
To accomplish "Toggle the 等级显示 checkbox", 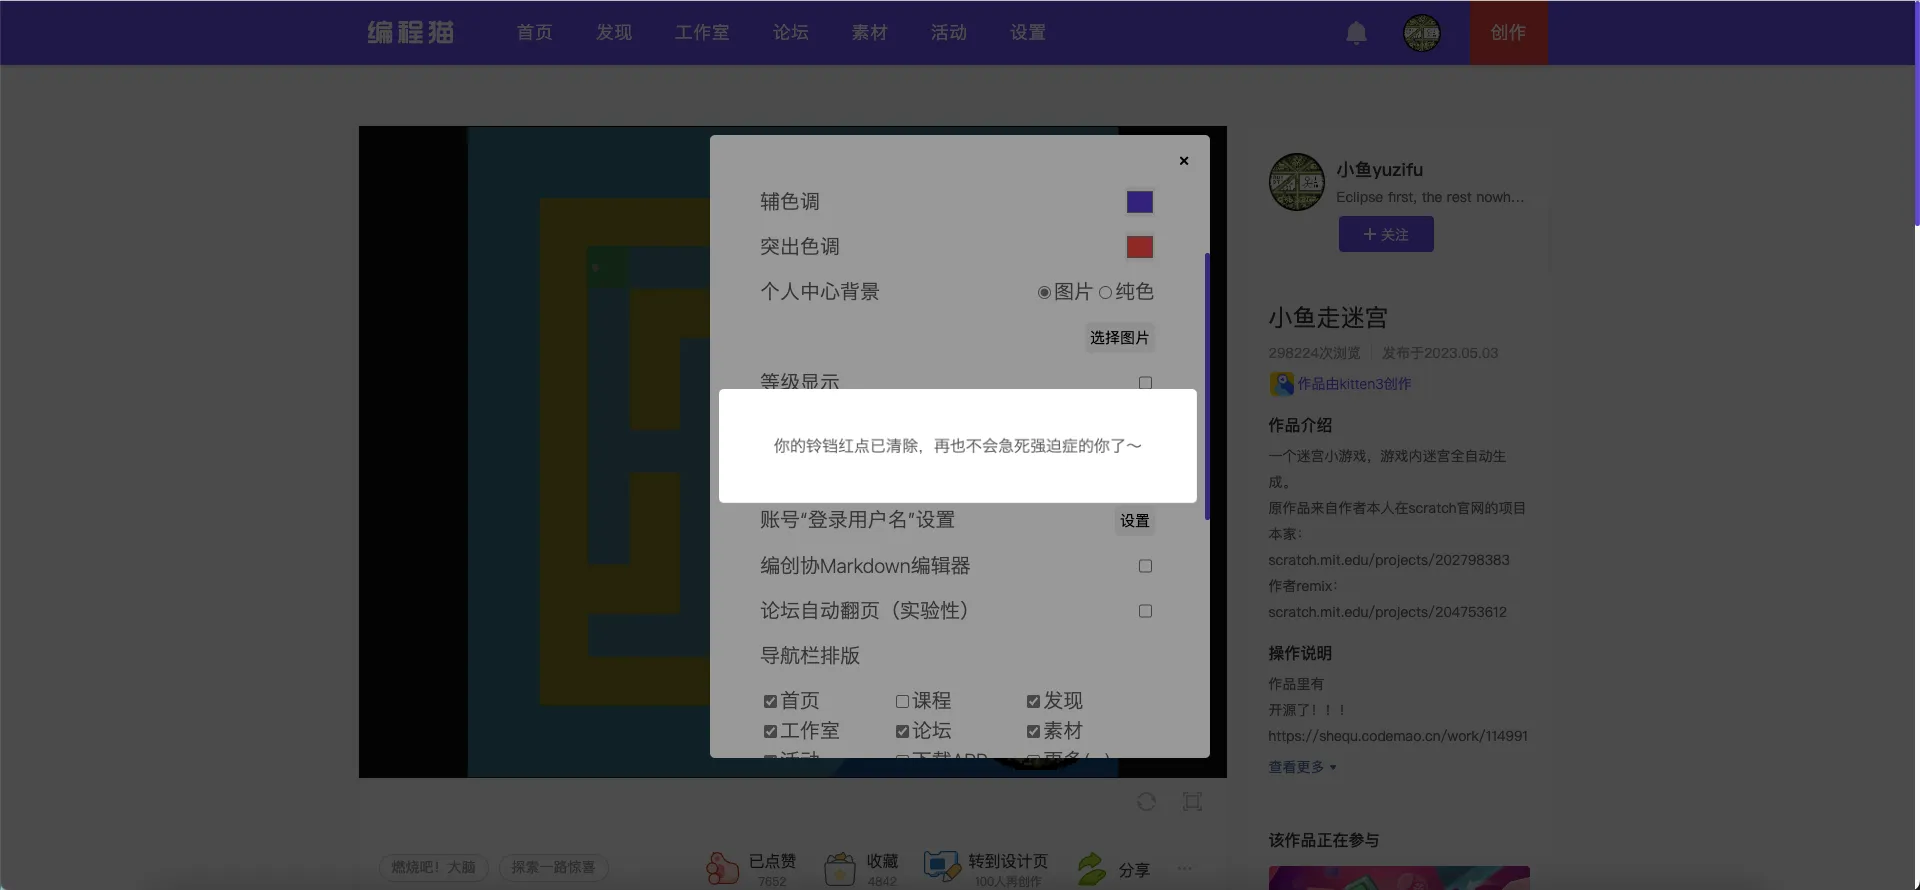I will click(1145, 383).
